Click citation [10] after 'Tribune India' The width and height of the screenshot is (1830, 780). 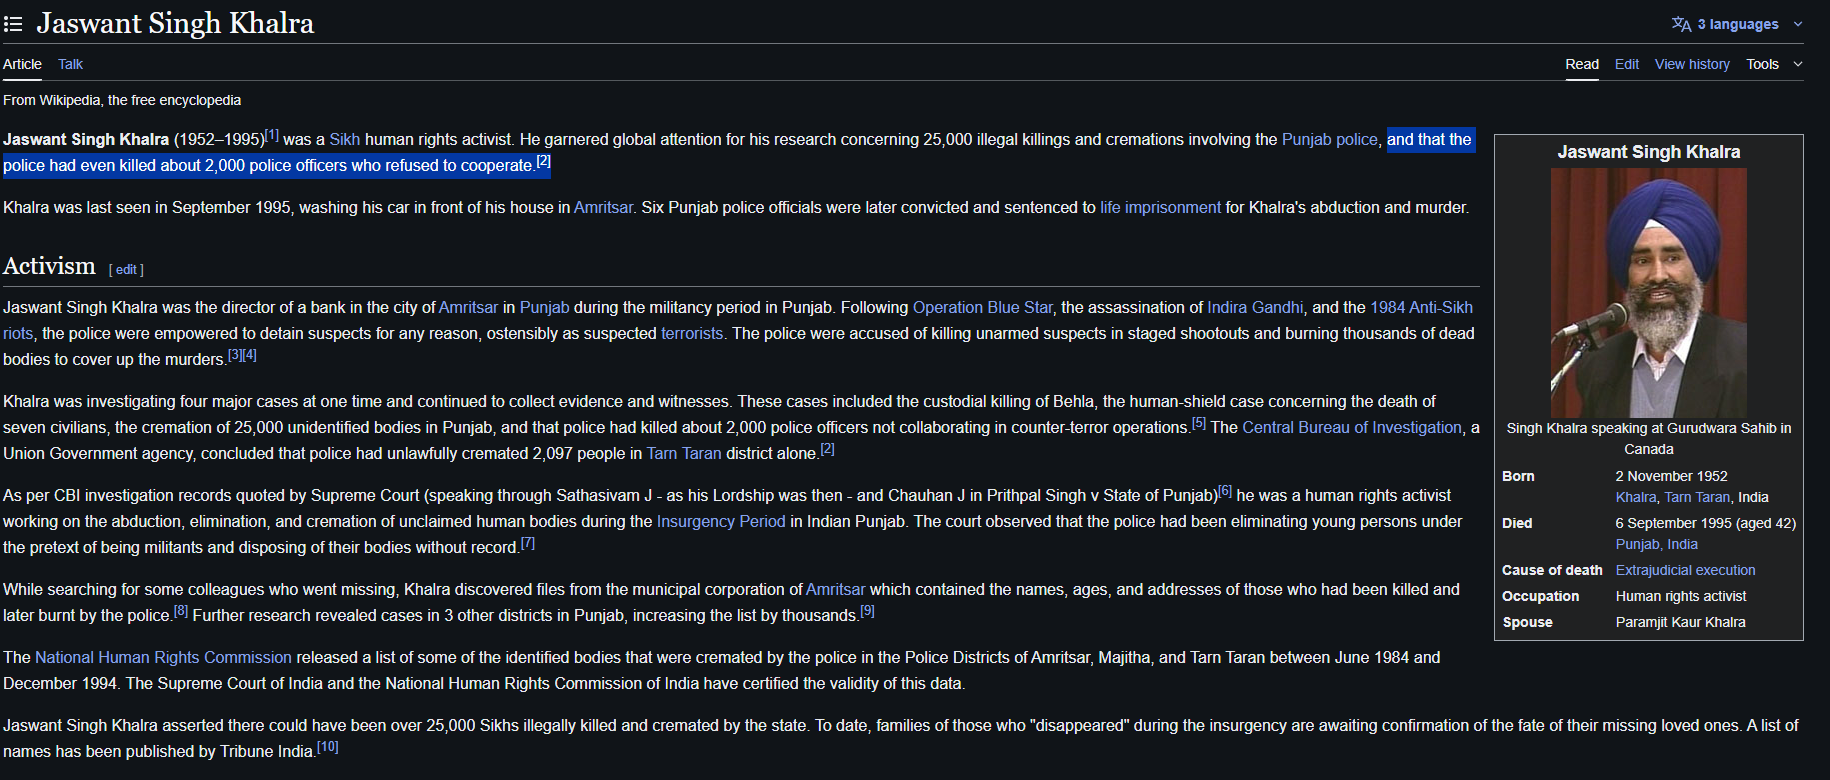(328, 747)
